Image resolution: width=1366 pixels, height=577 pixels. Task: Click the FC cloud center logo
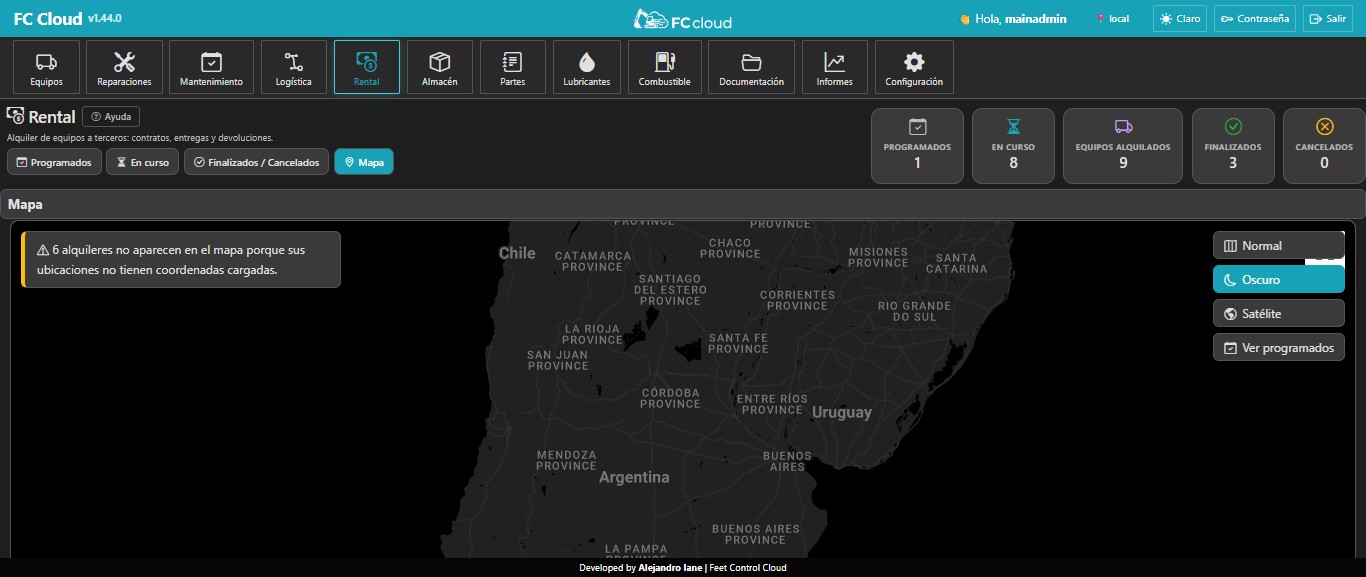(683, 19)
